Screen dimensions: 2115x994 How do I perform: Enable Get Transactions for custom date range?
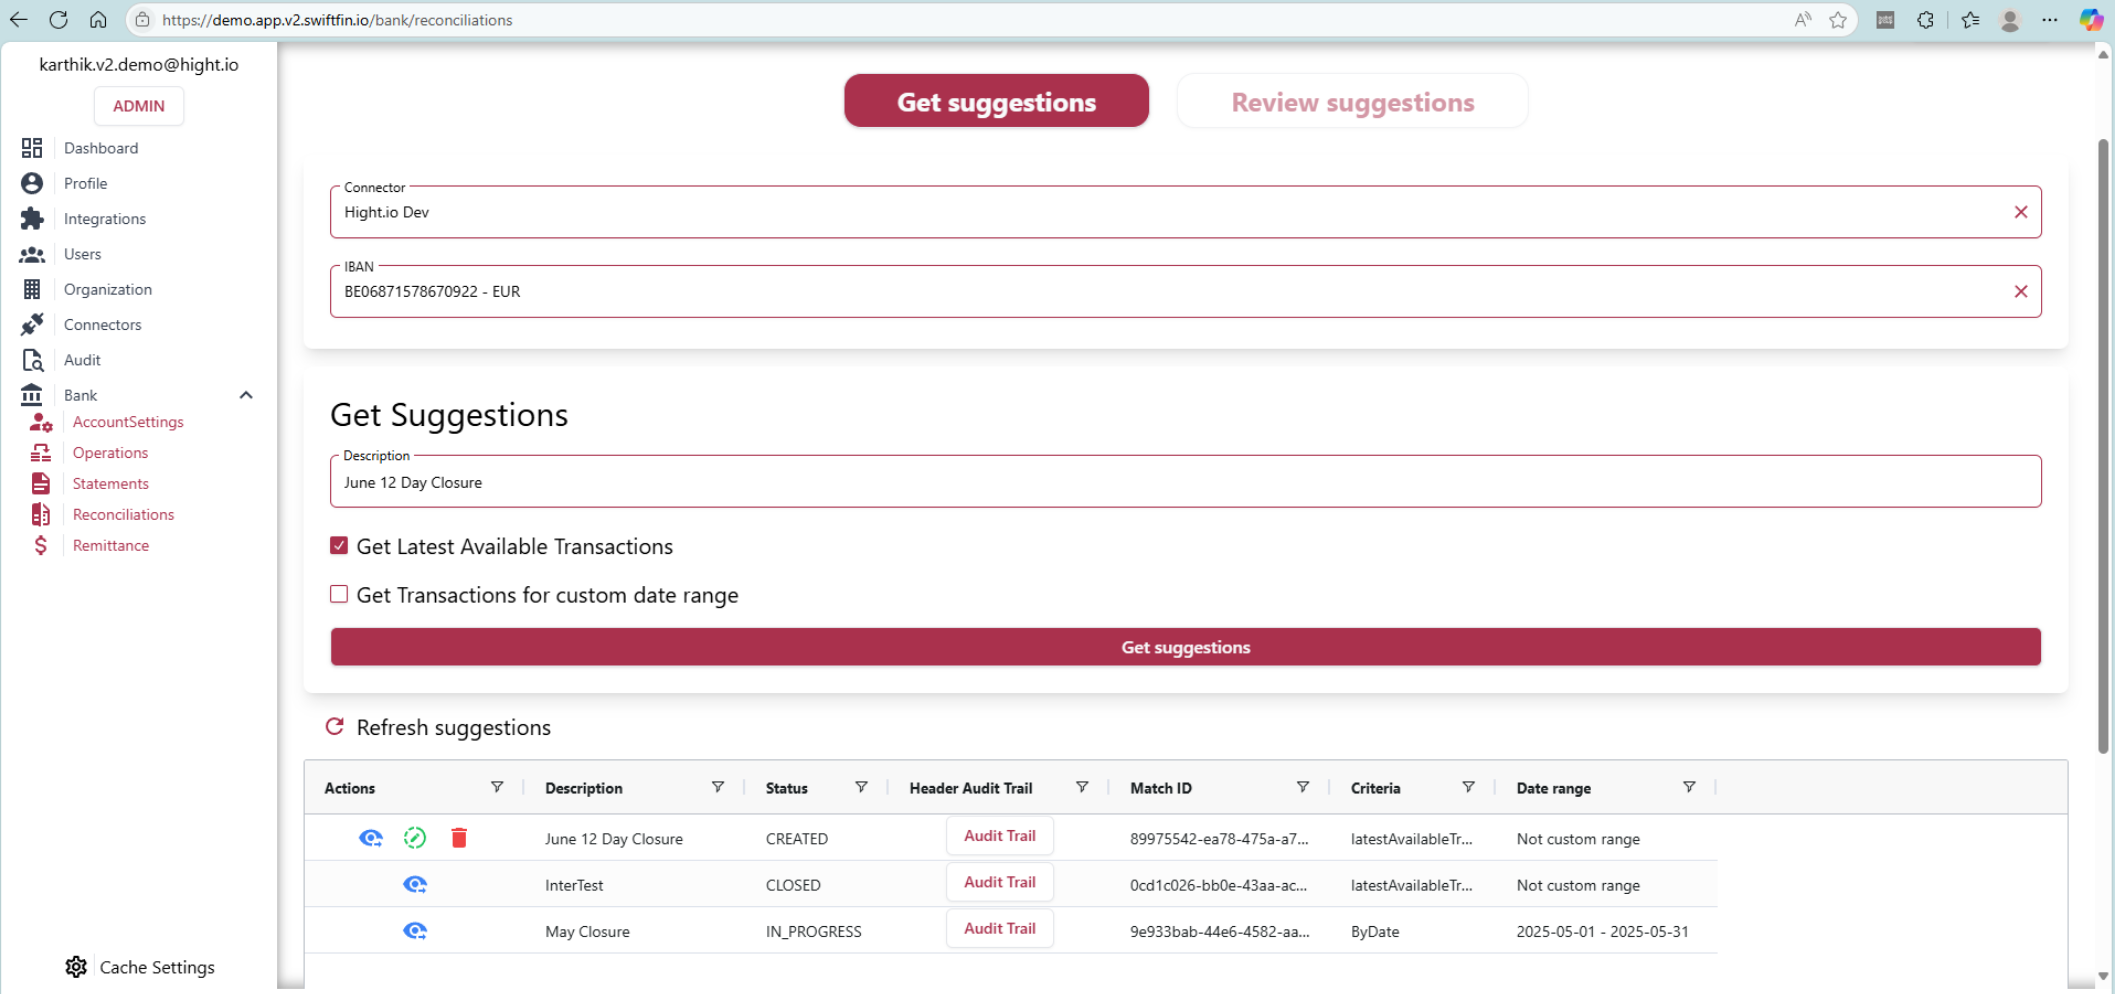[x=339, y=595]
